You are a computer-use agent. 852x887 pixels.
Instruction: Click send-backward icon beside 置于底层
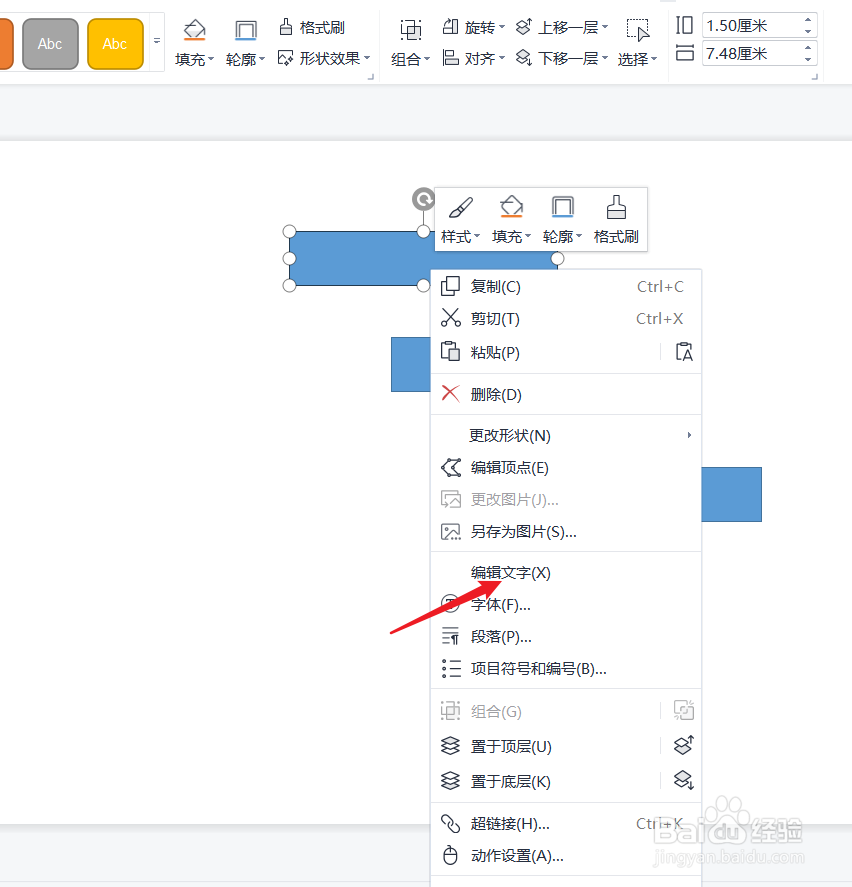(683, 780)
